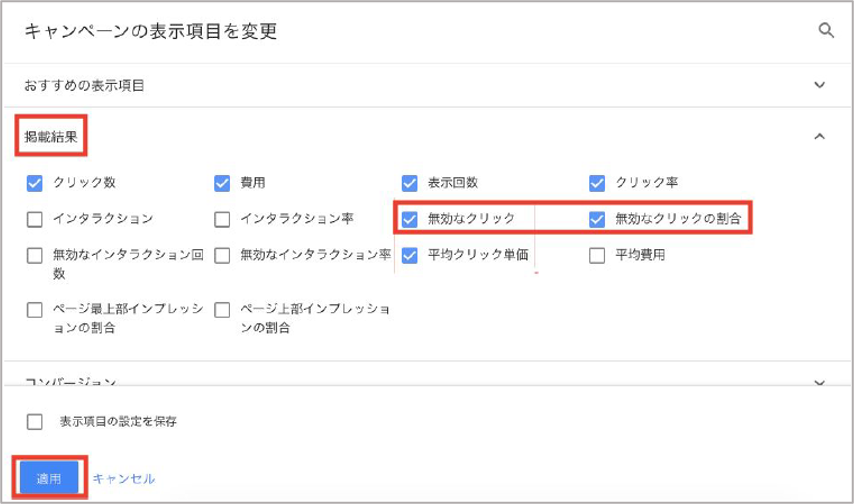The height and width of the screenshot is (504, 854).
Task: Expand the コンバージョン section
Action: (x=819, y=383)
